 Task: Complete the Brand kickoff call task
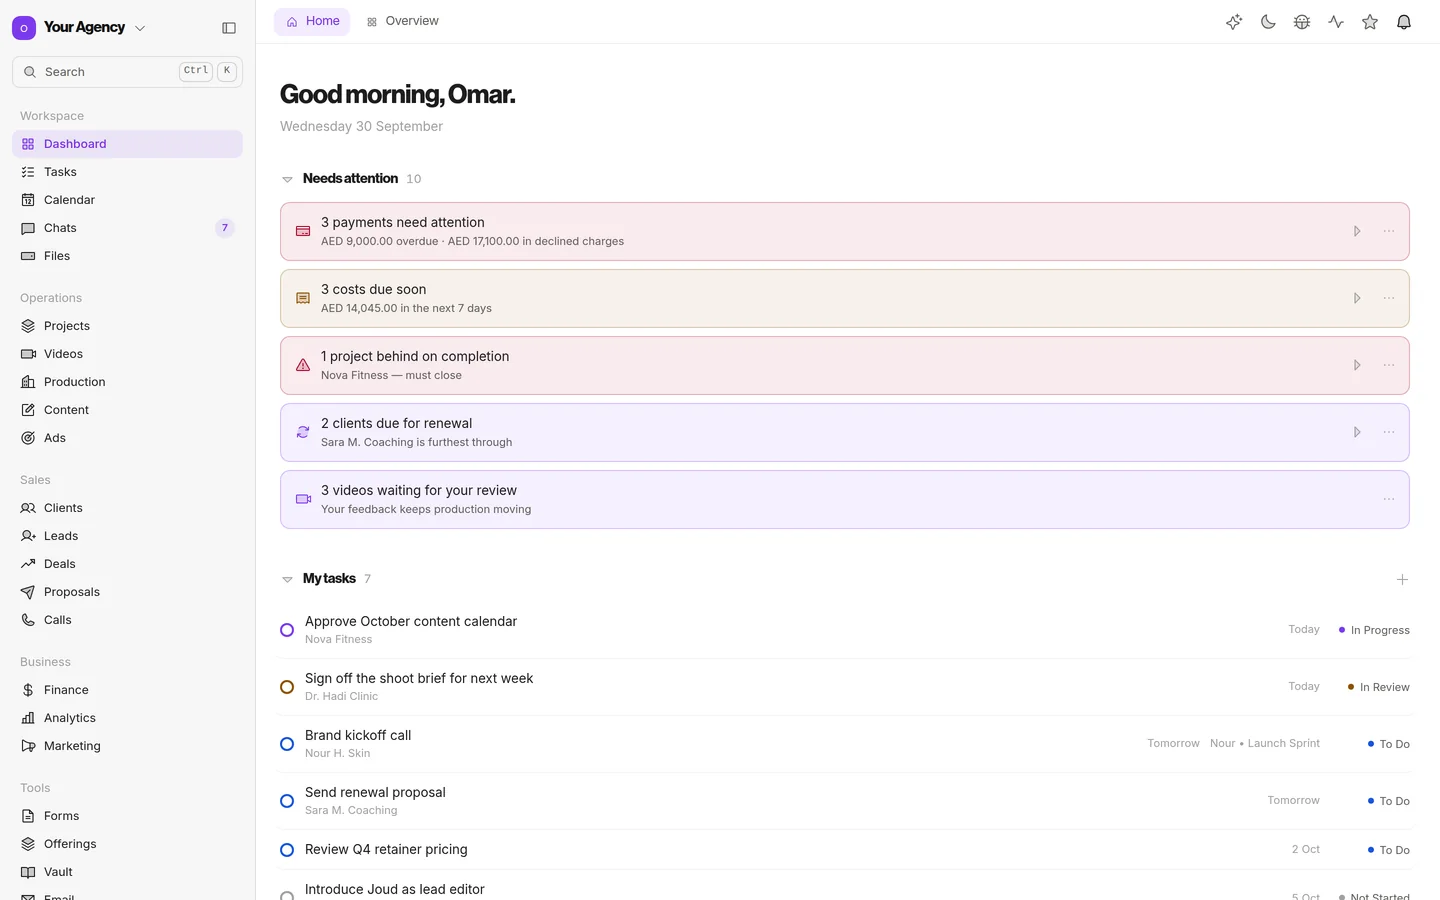[x=287, y=744]
